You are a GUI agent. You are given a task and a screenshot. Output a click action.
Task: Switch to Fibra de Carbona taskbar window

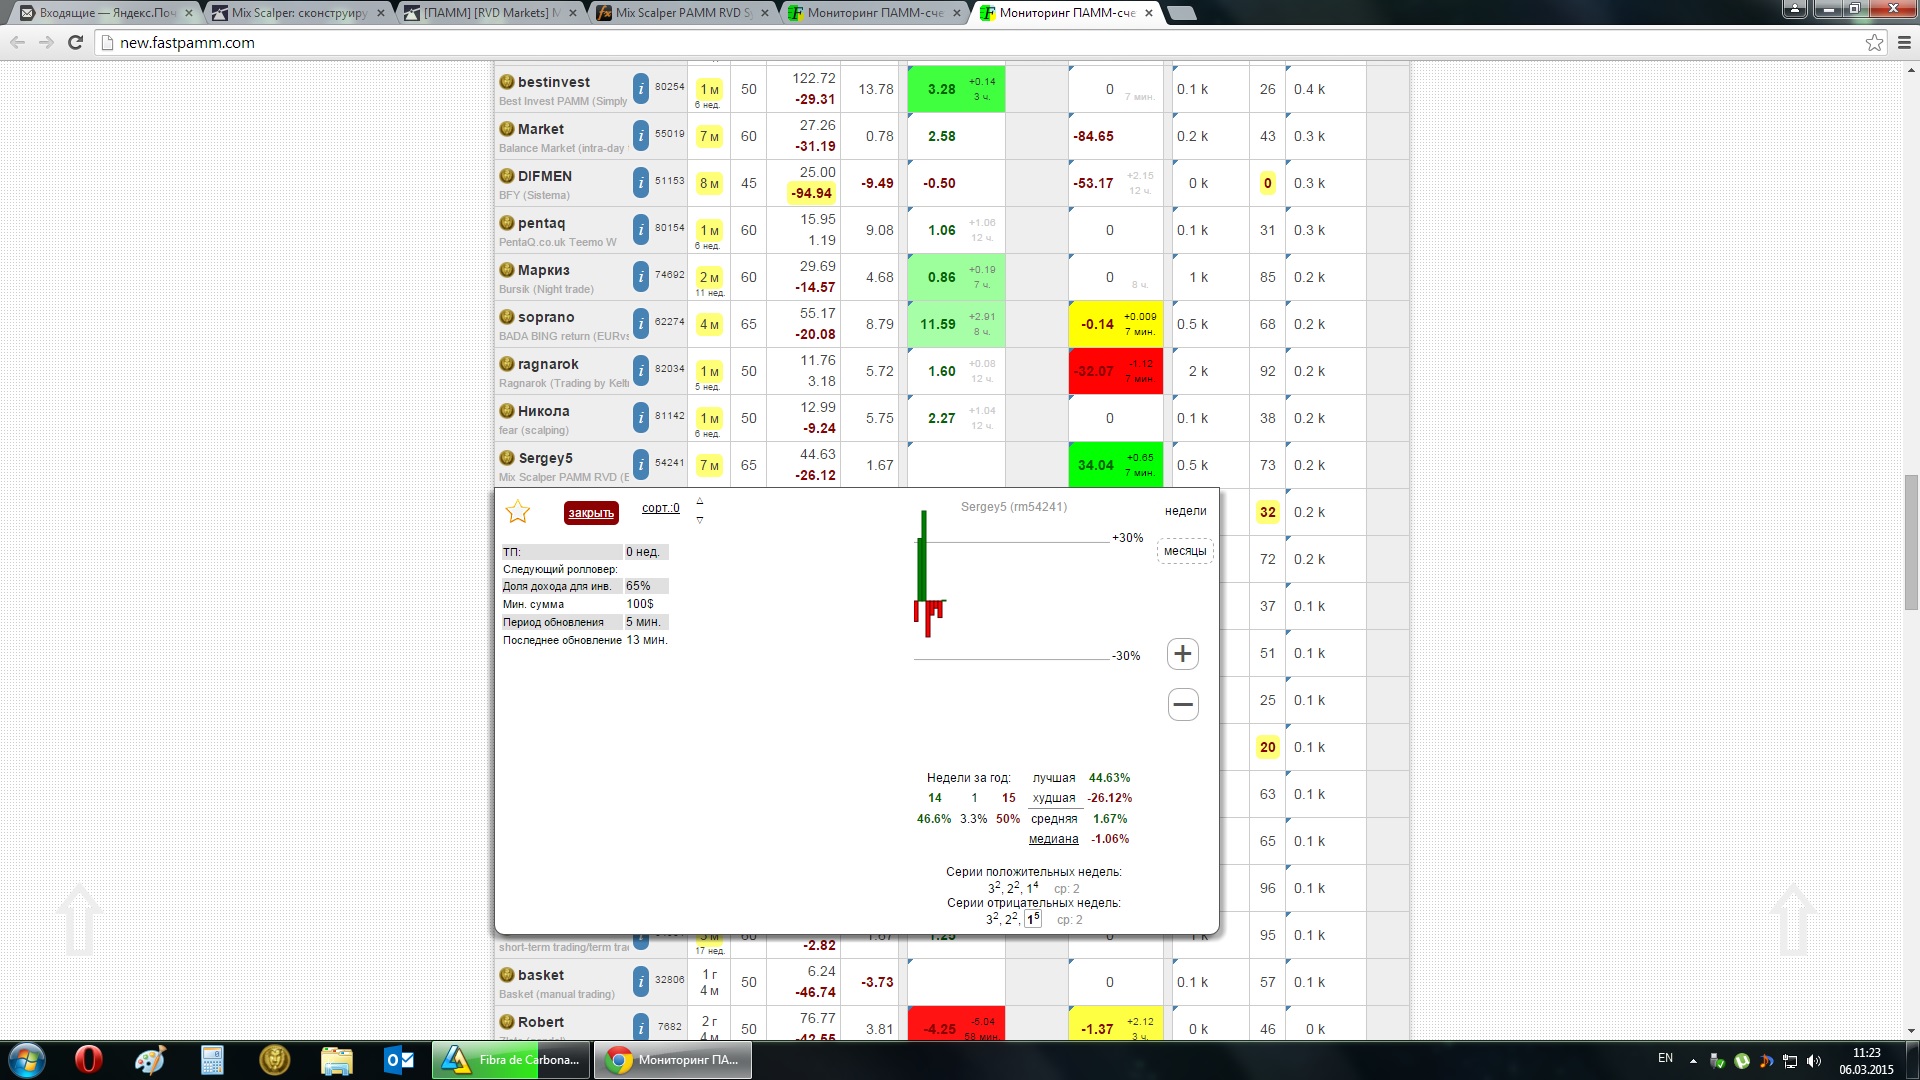[x=511, y=1060]
